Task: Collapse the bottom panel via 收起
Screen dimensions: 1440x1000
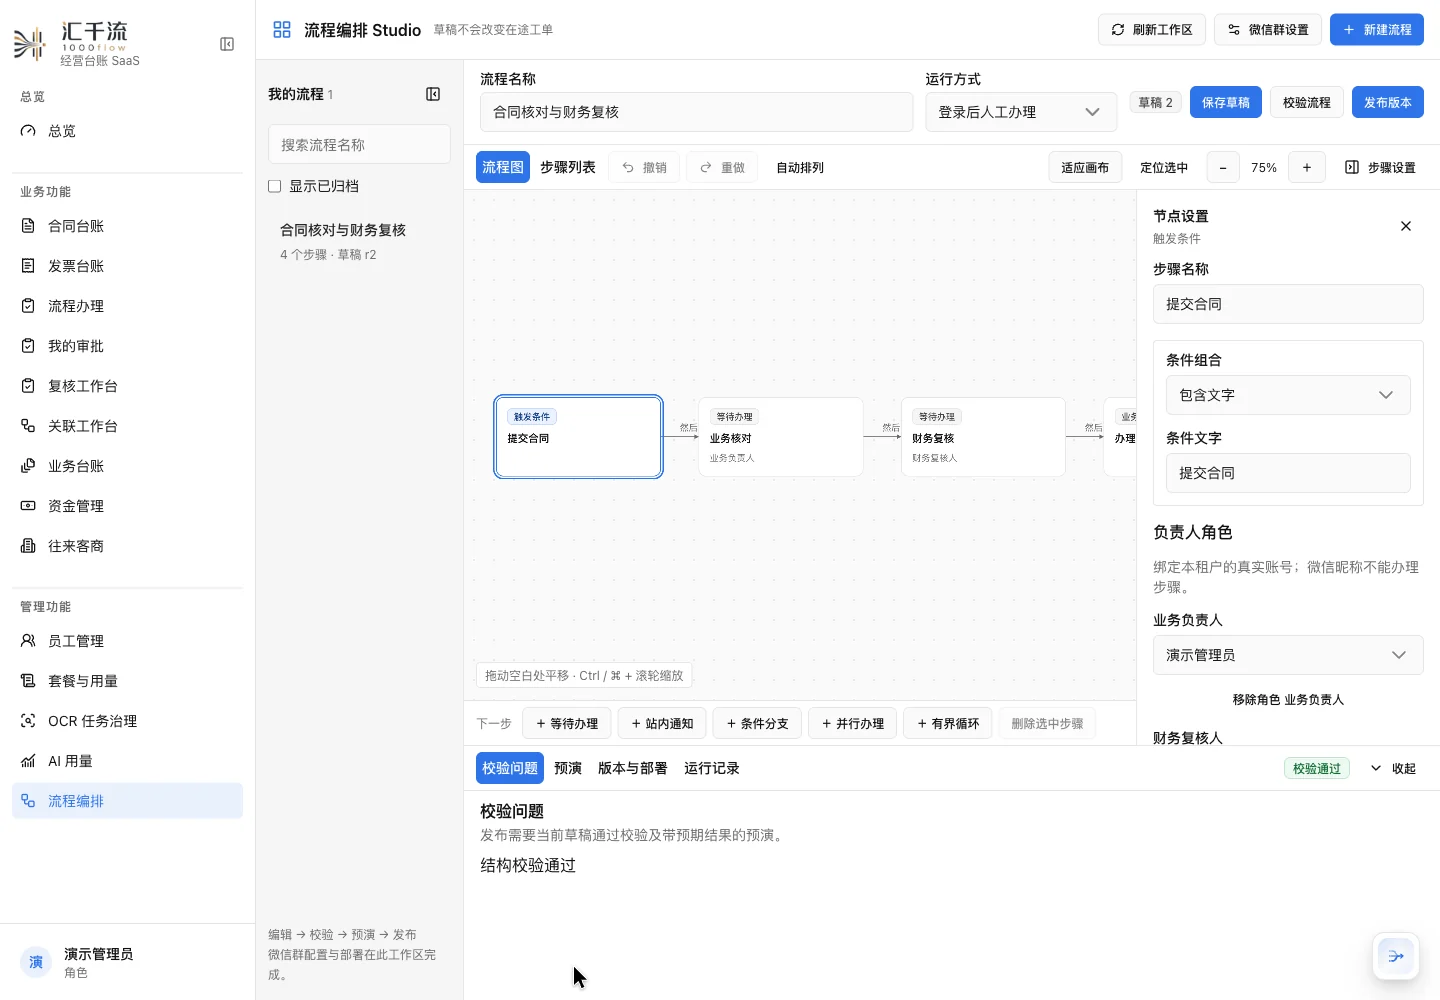Action: point(1393,768)
